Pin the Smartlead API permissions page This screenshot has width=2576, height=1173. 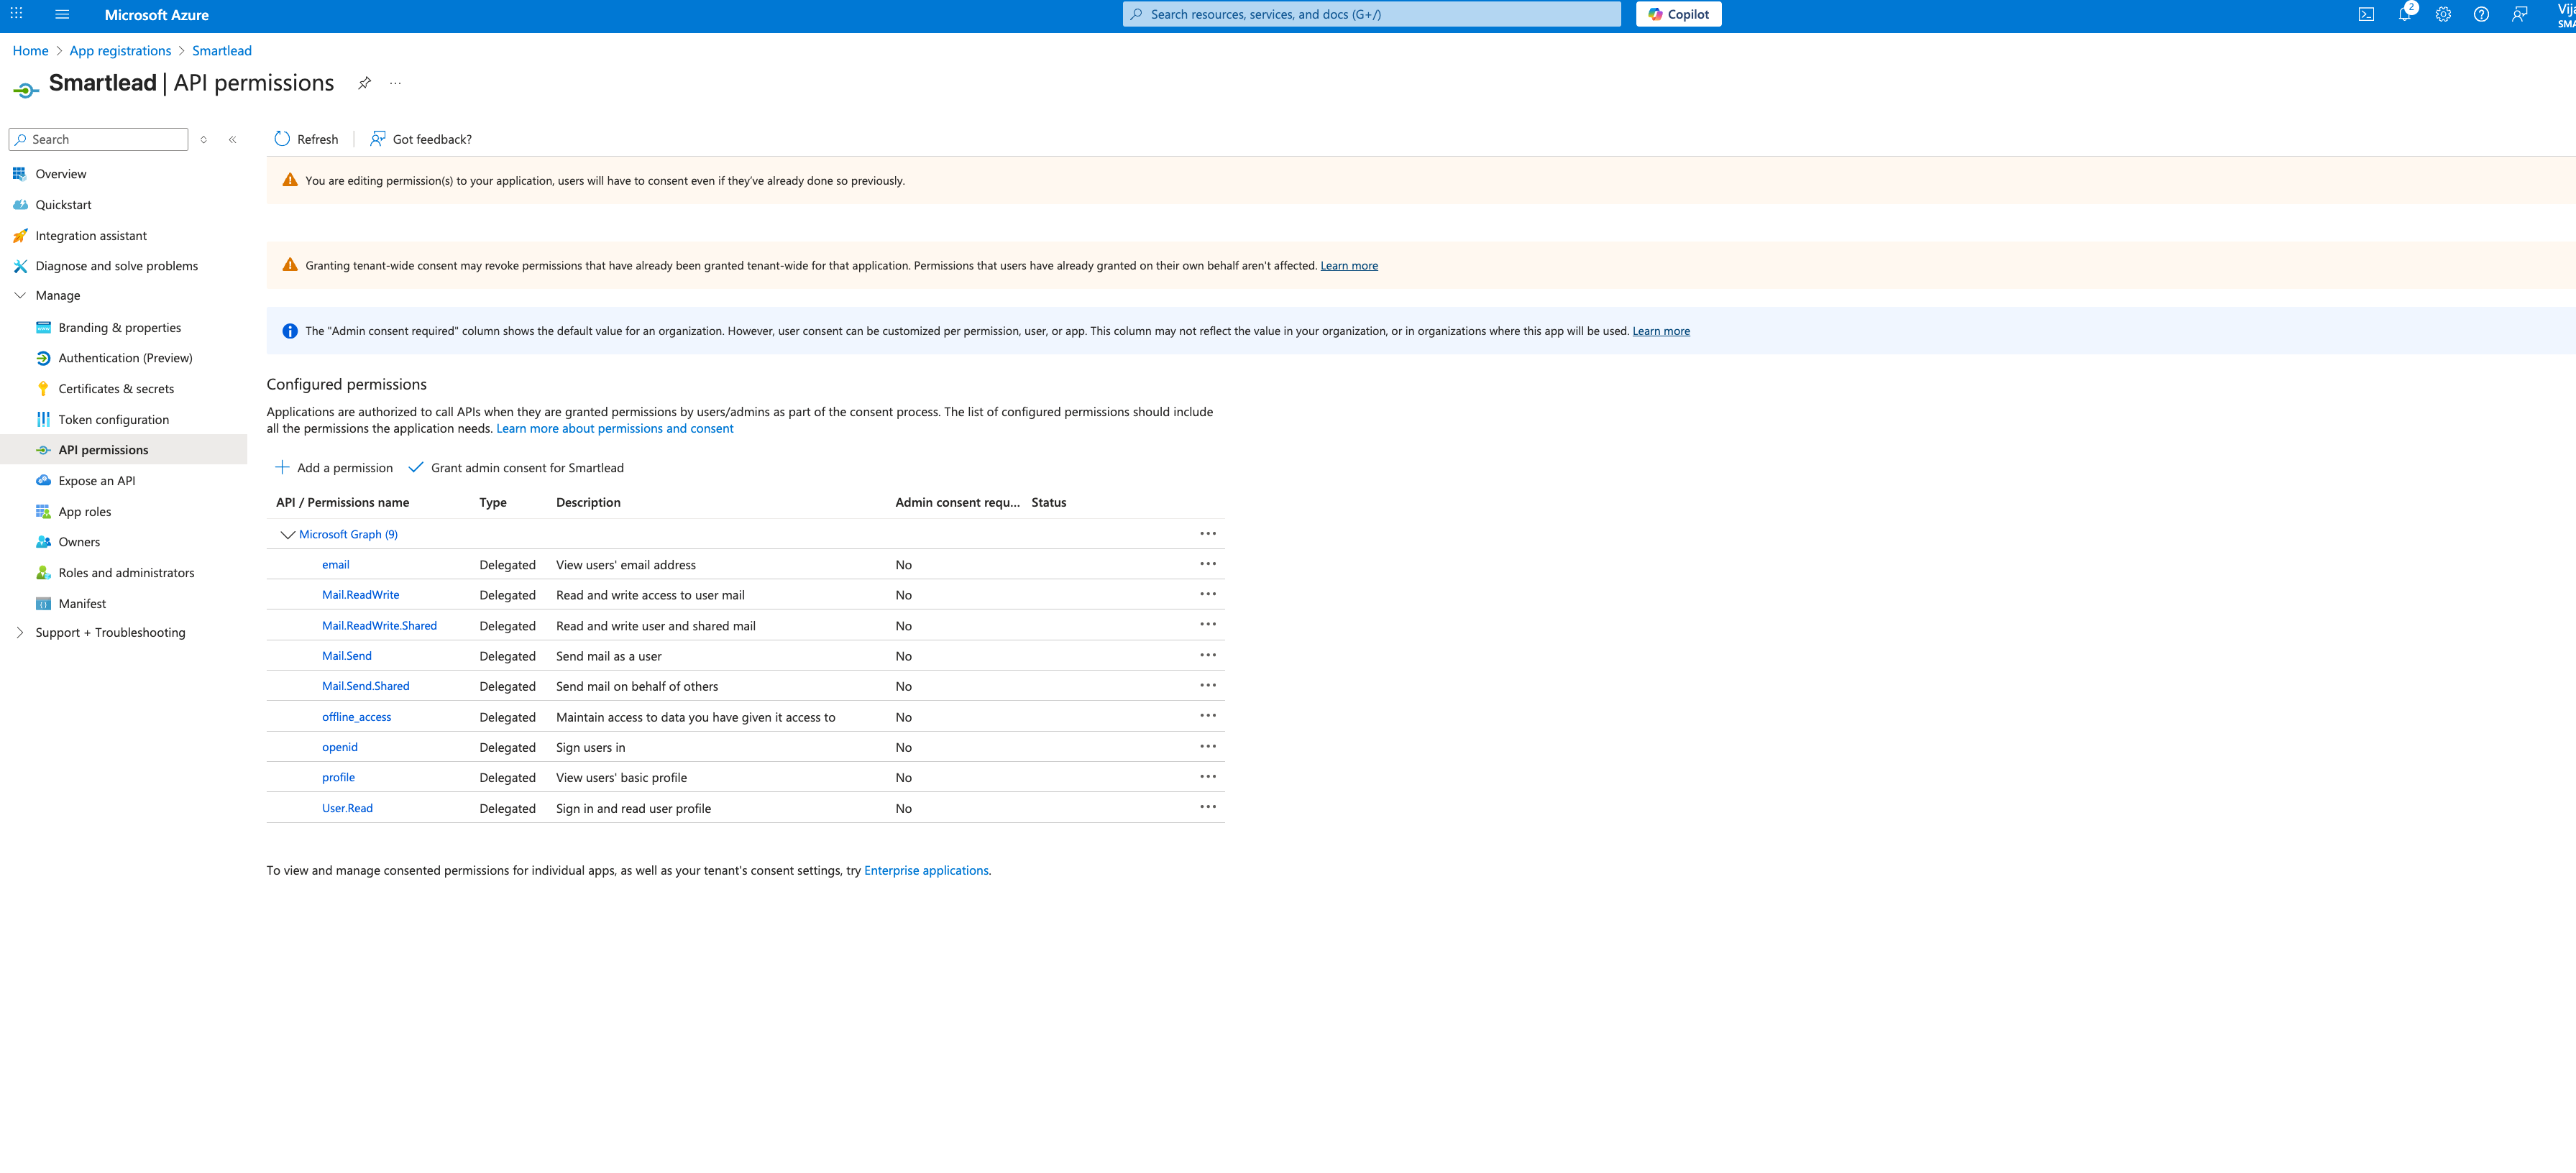pyautogui.click(x=365, y=83)
